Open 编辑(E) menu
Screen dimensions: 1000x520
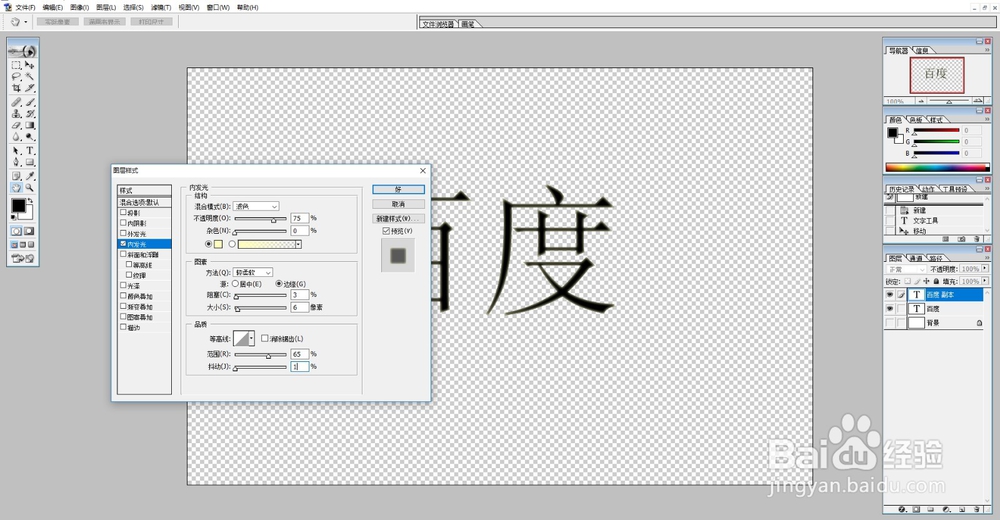[53, 7]
